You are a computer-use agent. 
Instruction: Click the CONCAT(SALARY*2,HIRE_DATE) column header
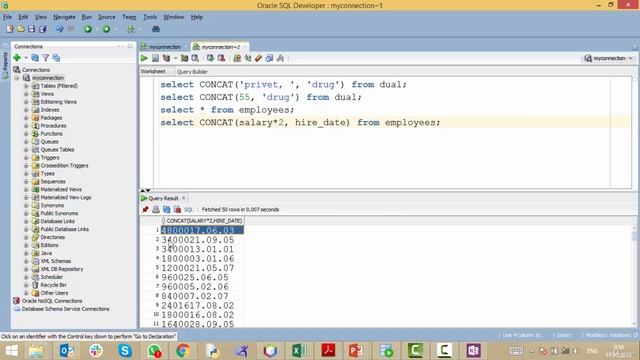(202, 221)
